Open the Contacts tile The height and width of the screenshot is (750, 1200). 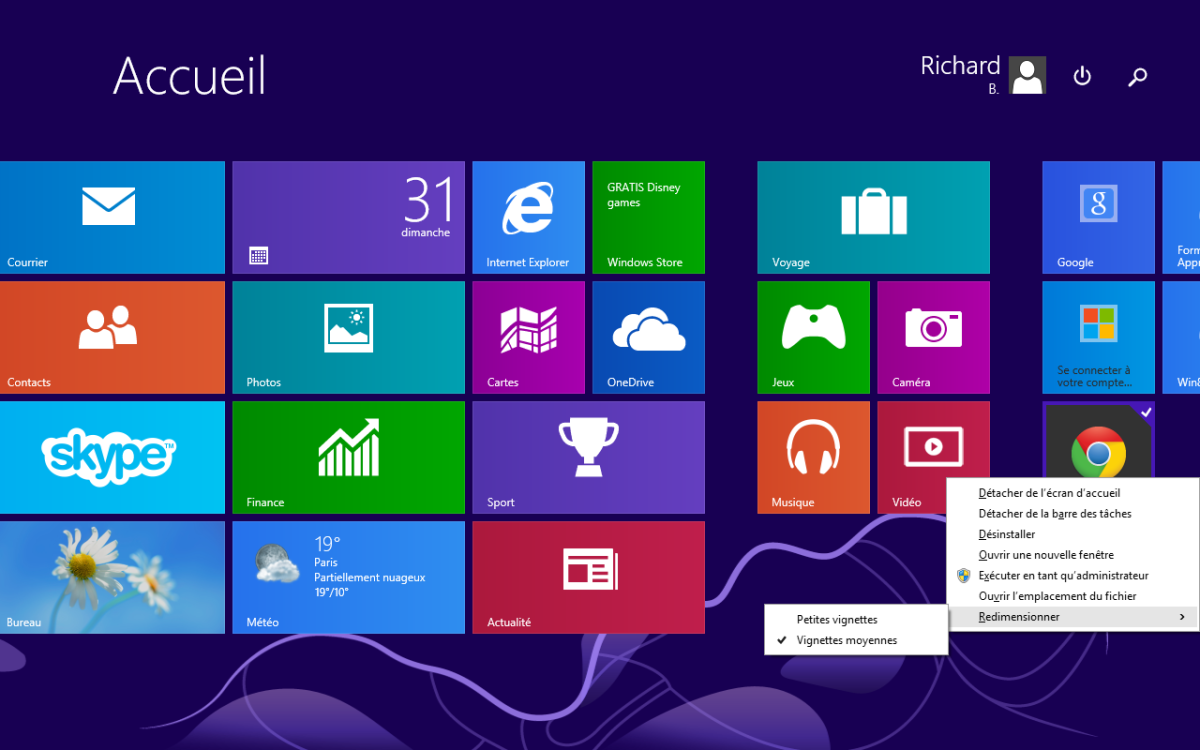[x=112, y=337]
